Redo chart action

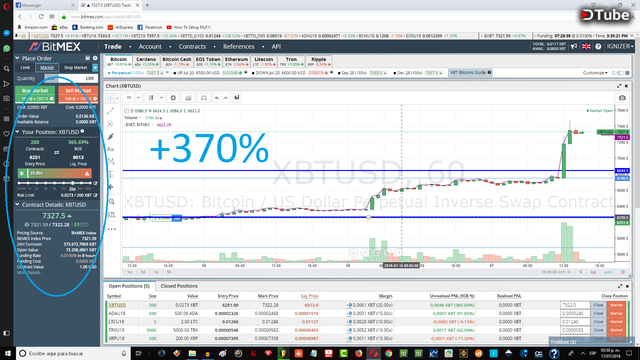(x=225, y=98)
